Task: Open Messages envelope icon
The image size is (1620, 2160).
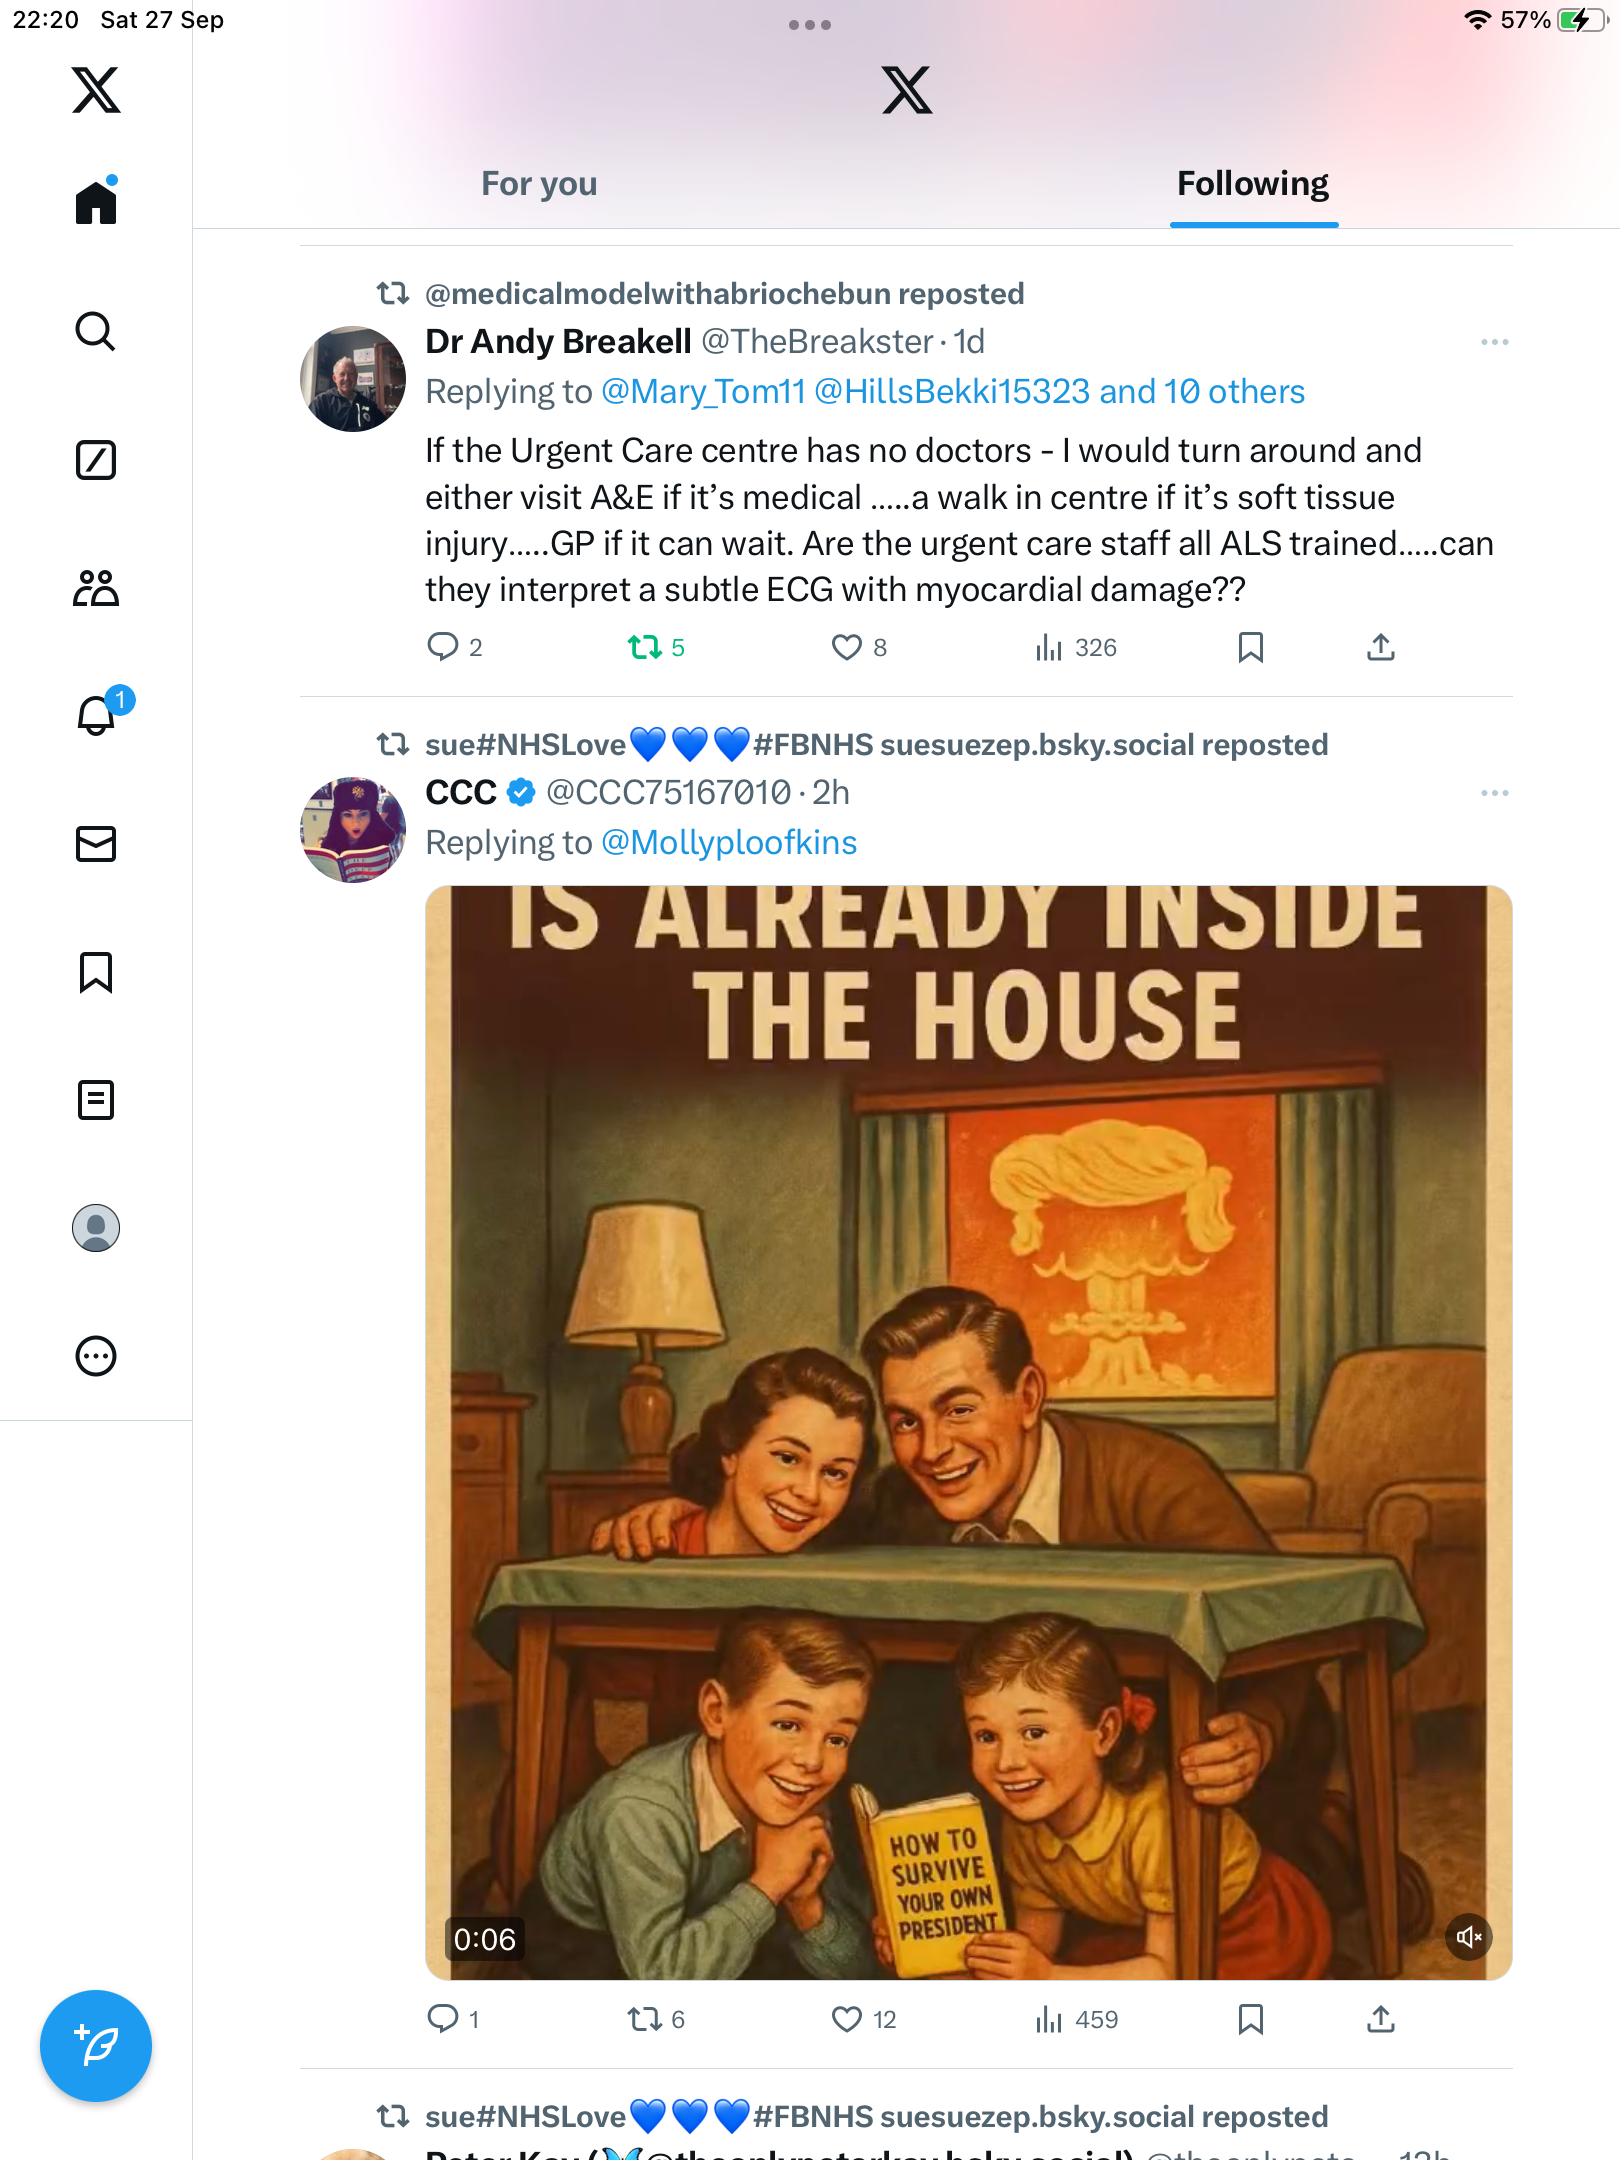Action: 96,844
